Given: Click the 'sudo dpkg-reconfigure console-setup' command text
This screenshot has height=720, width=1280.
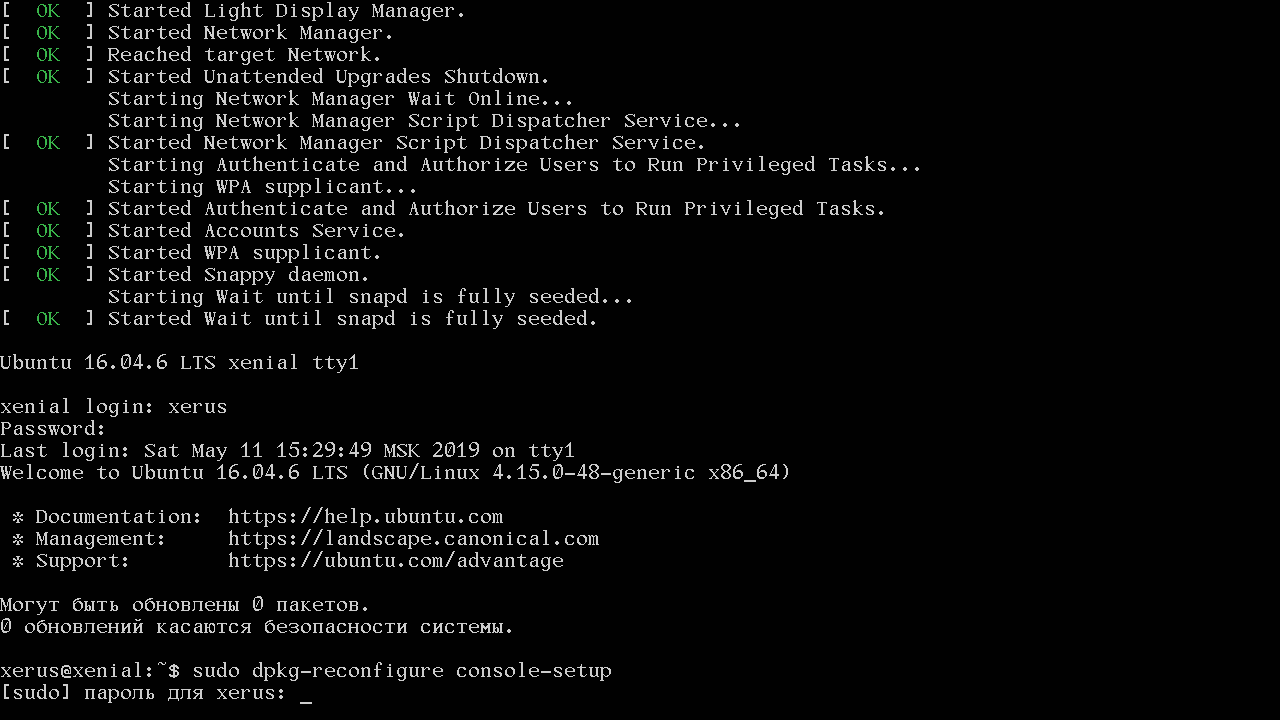Looking at the screenshot, I should point(401,671).
